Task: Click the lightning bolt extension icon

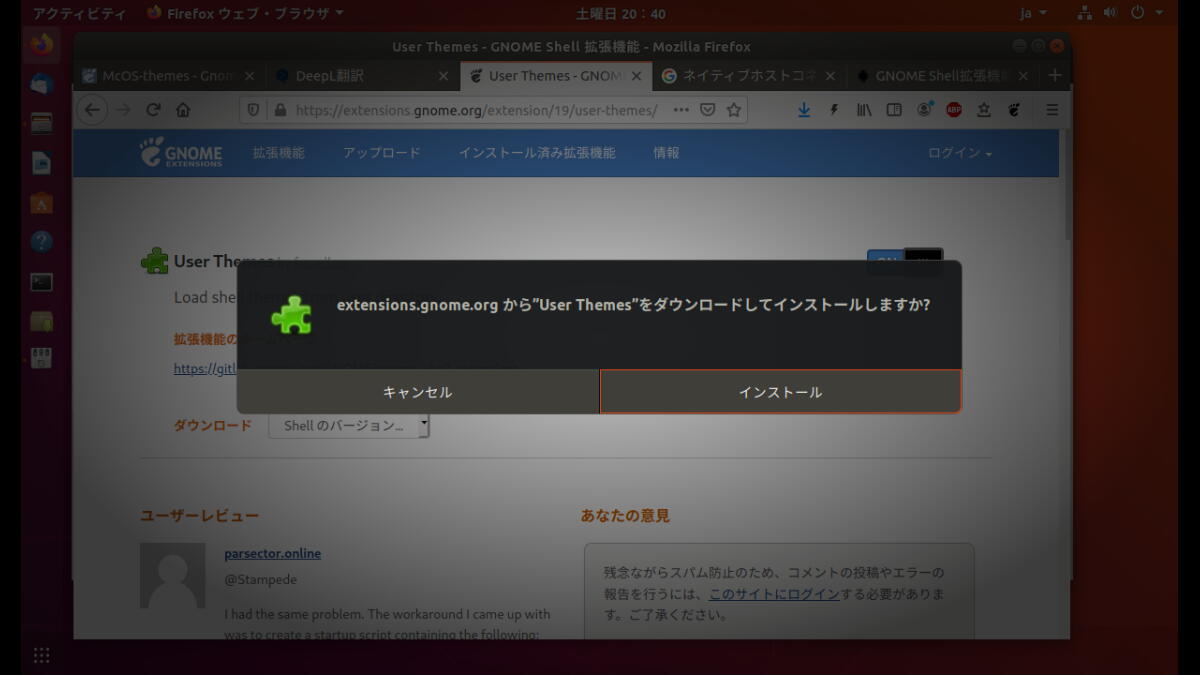Action: tap(834, 110)
